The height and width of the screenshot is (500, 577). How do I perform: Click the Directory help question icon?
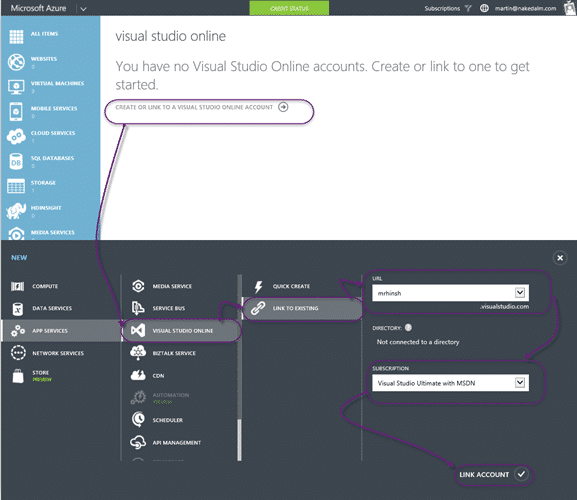coord(408,327)
